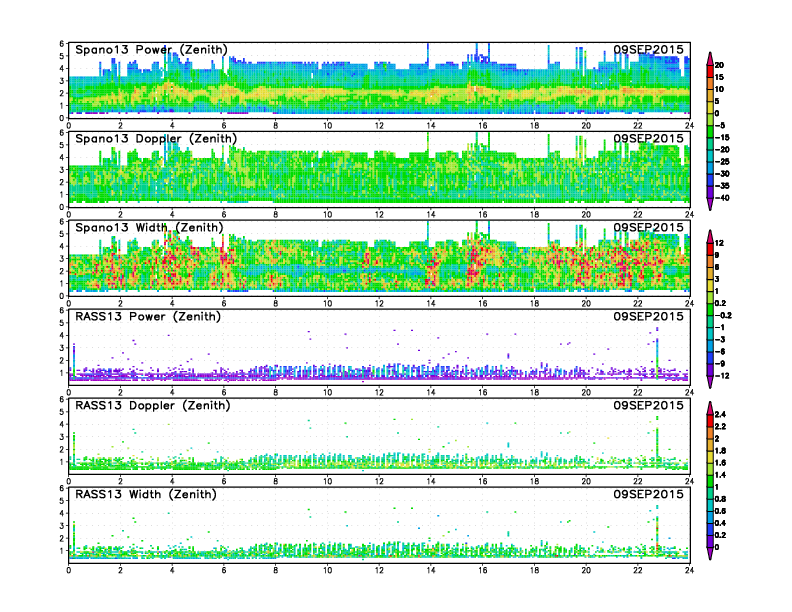This screenshot has height=612, width=792.
Task: Click the 'Spano13 Power (Zenith)' panel title
Action: click(x=152, y=50)
